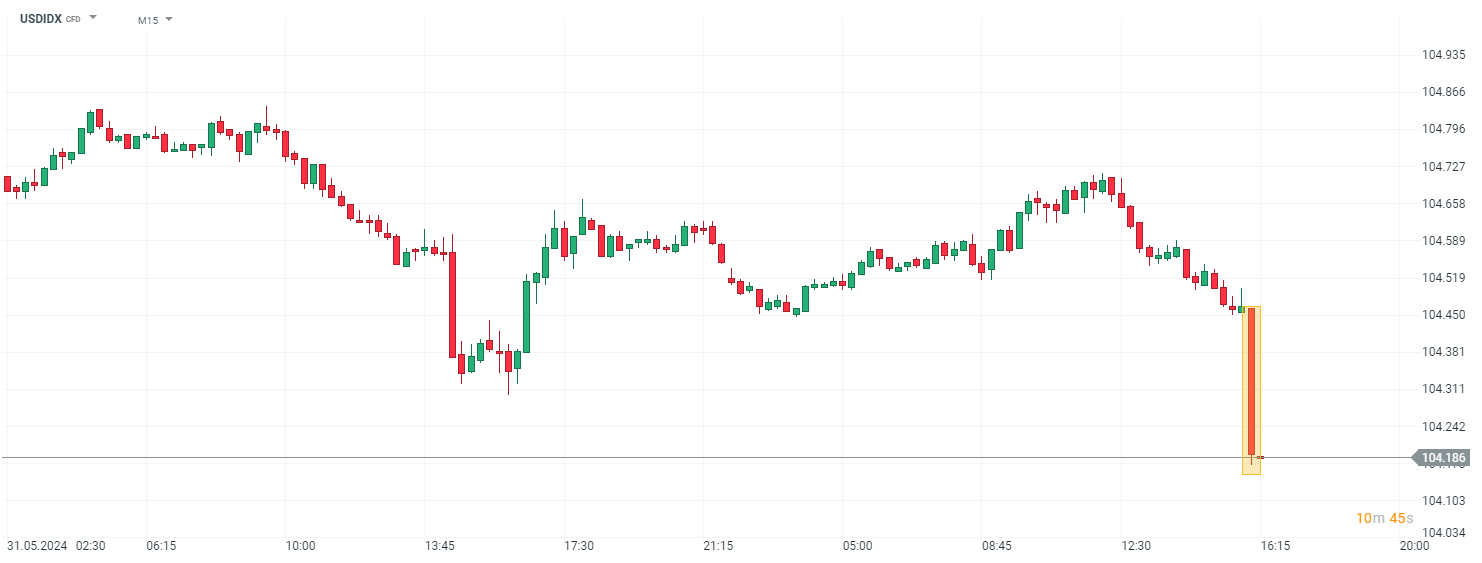Click the 10m 45s candle countdown timer
This screenshot has height=563, width=1482.
point(1384,518)
